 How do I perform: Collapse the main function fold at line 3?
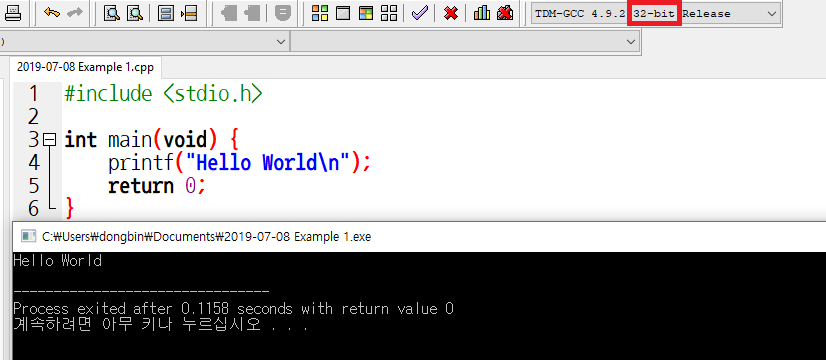[x=50, y=140]
